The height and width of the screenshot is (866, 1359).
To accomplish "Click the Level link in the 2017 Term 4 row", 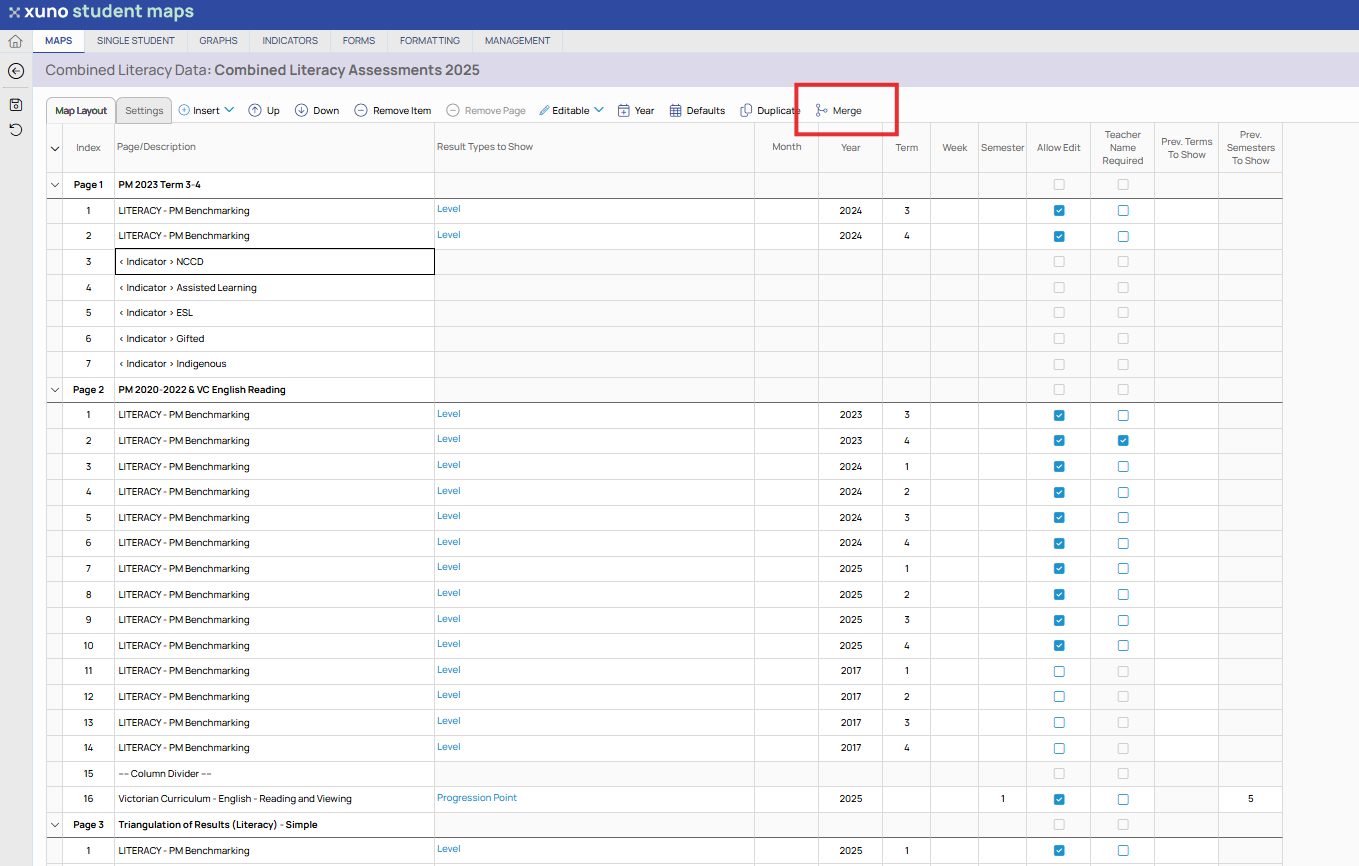I will pyautogui.click(x=449, y=747).
